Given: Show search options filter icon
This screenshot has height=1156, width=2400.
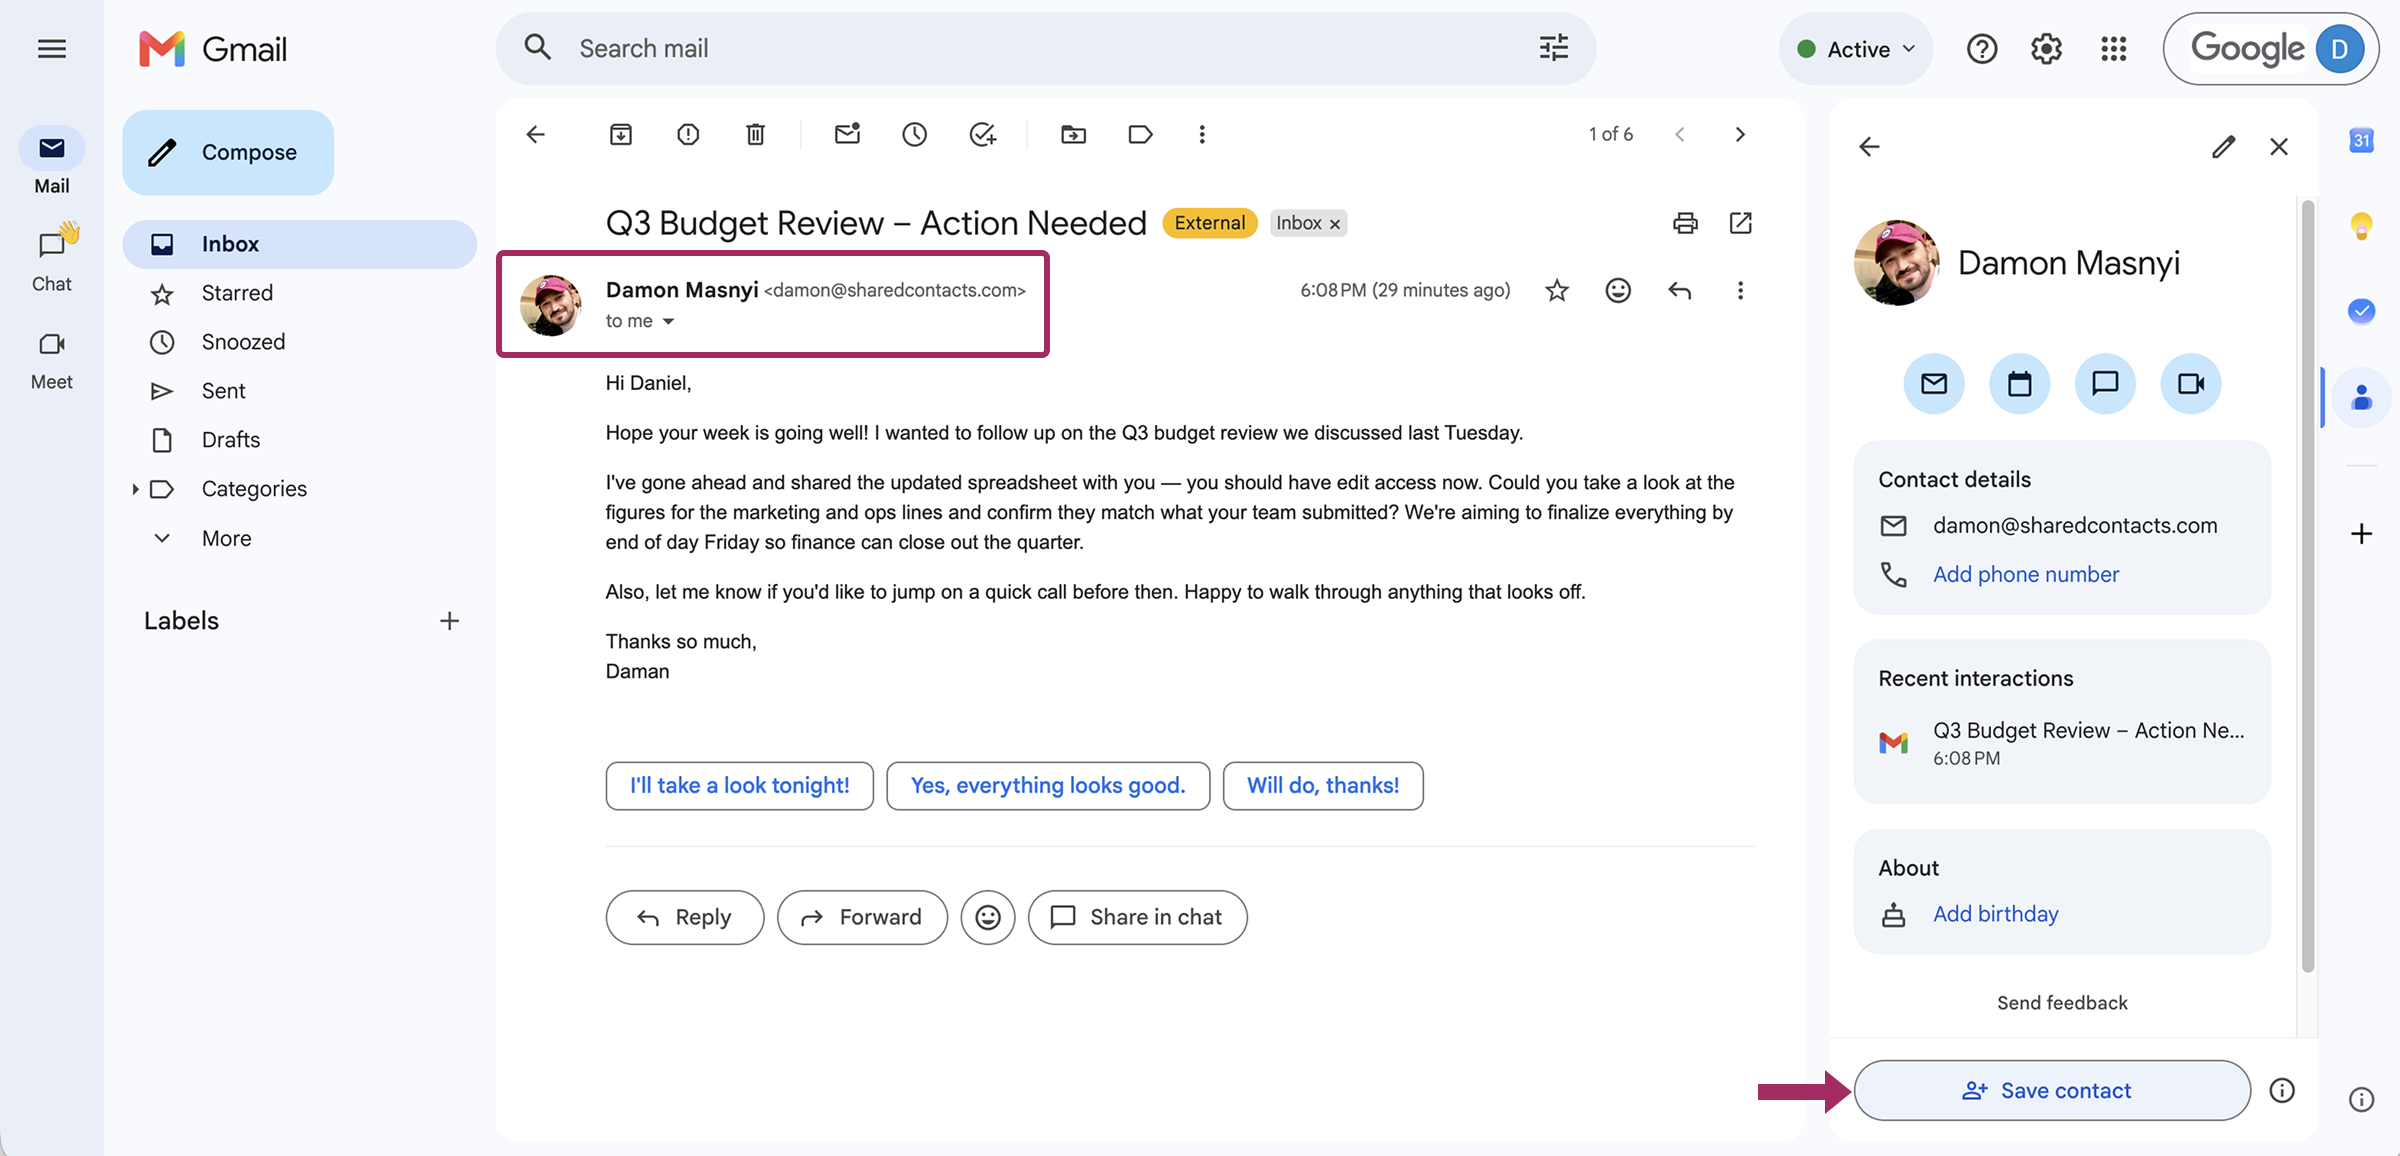Looking at the screenshot, I should (1553, 47).
